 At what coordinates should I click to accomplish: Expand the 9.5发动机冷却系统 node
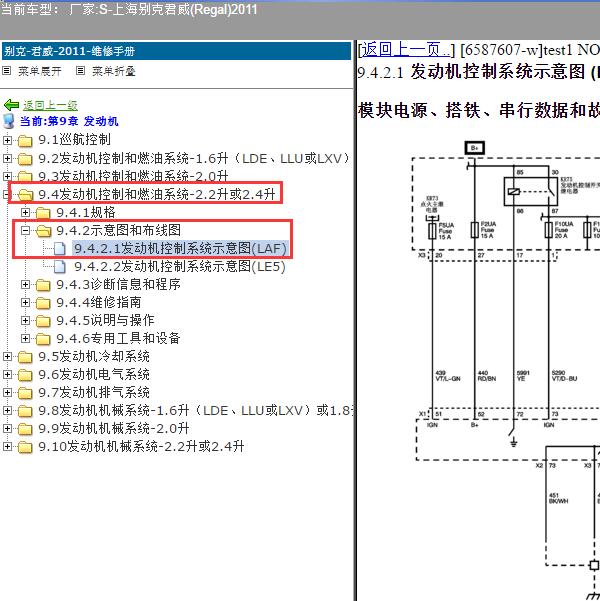point(7,356)
